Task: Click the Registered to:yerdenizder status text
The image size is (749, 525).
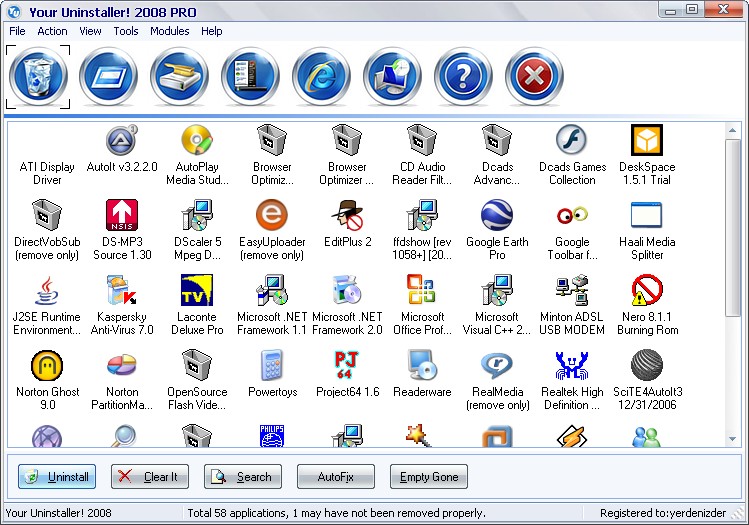Action: (x=663, y=513)
